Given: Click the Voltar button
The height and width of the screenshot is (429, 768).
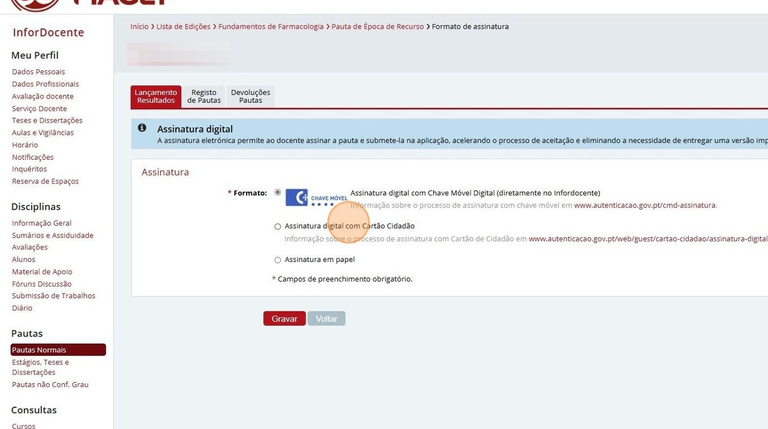Looking at the screenshot, I should coord(326,318).
